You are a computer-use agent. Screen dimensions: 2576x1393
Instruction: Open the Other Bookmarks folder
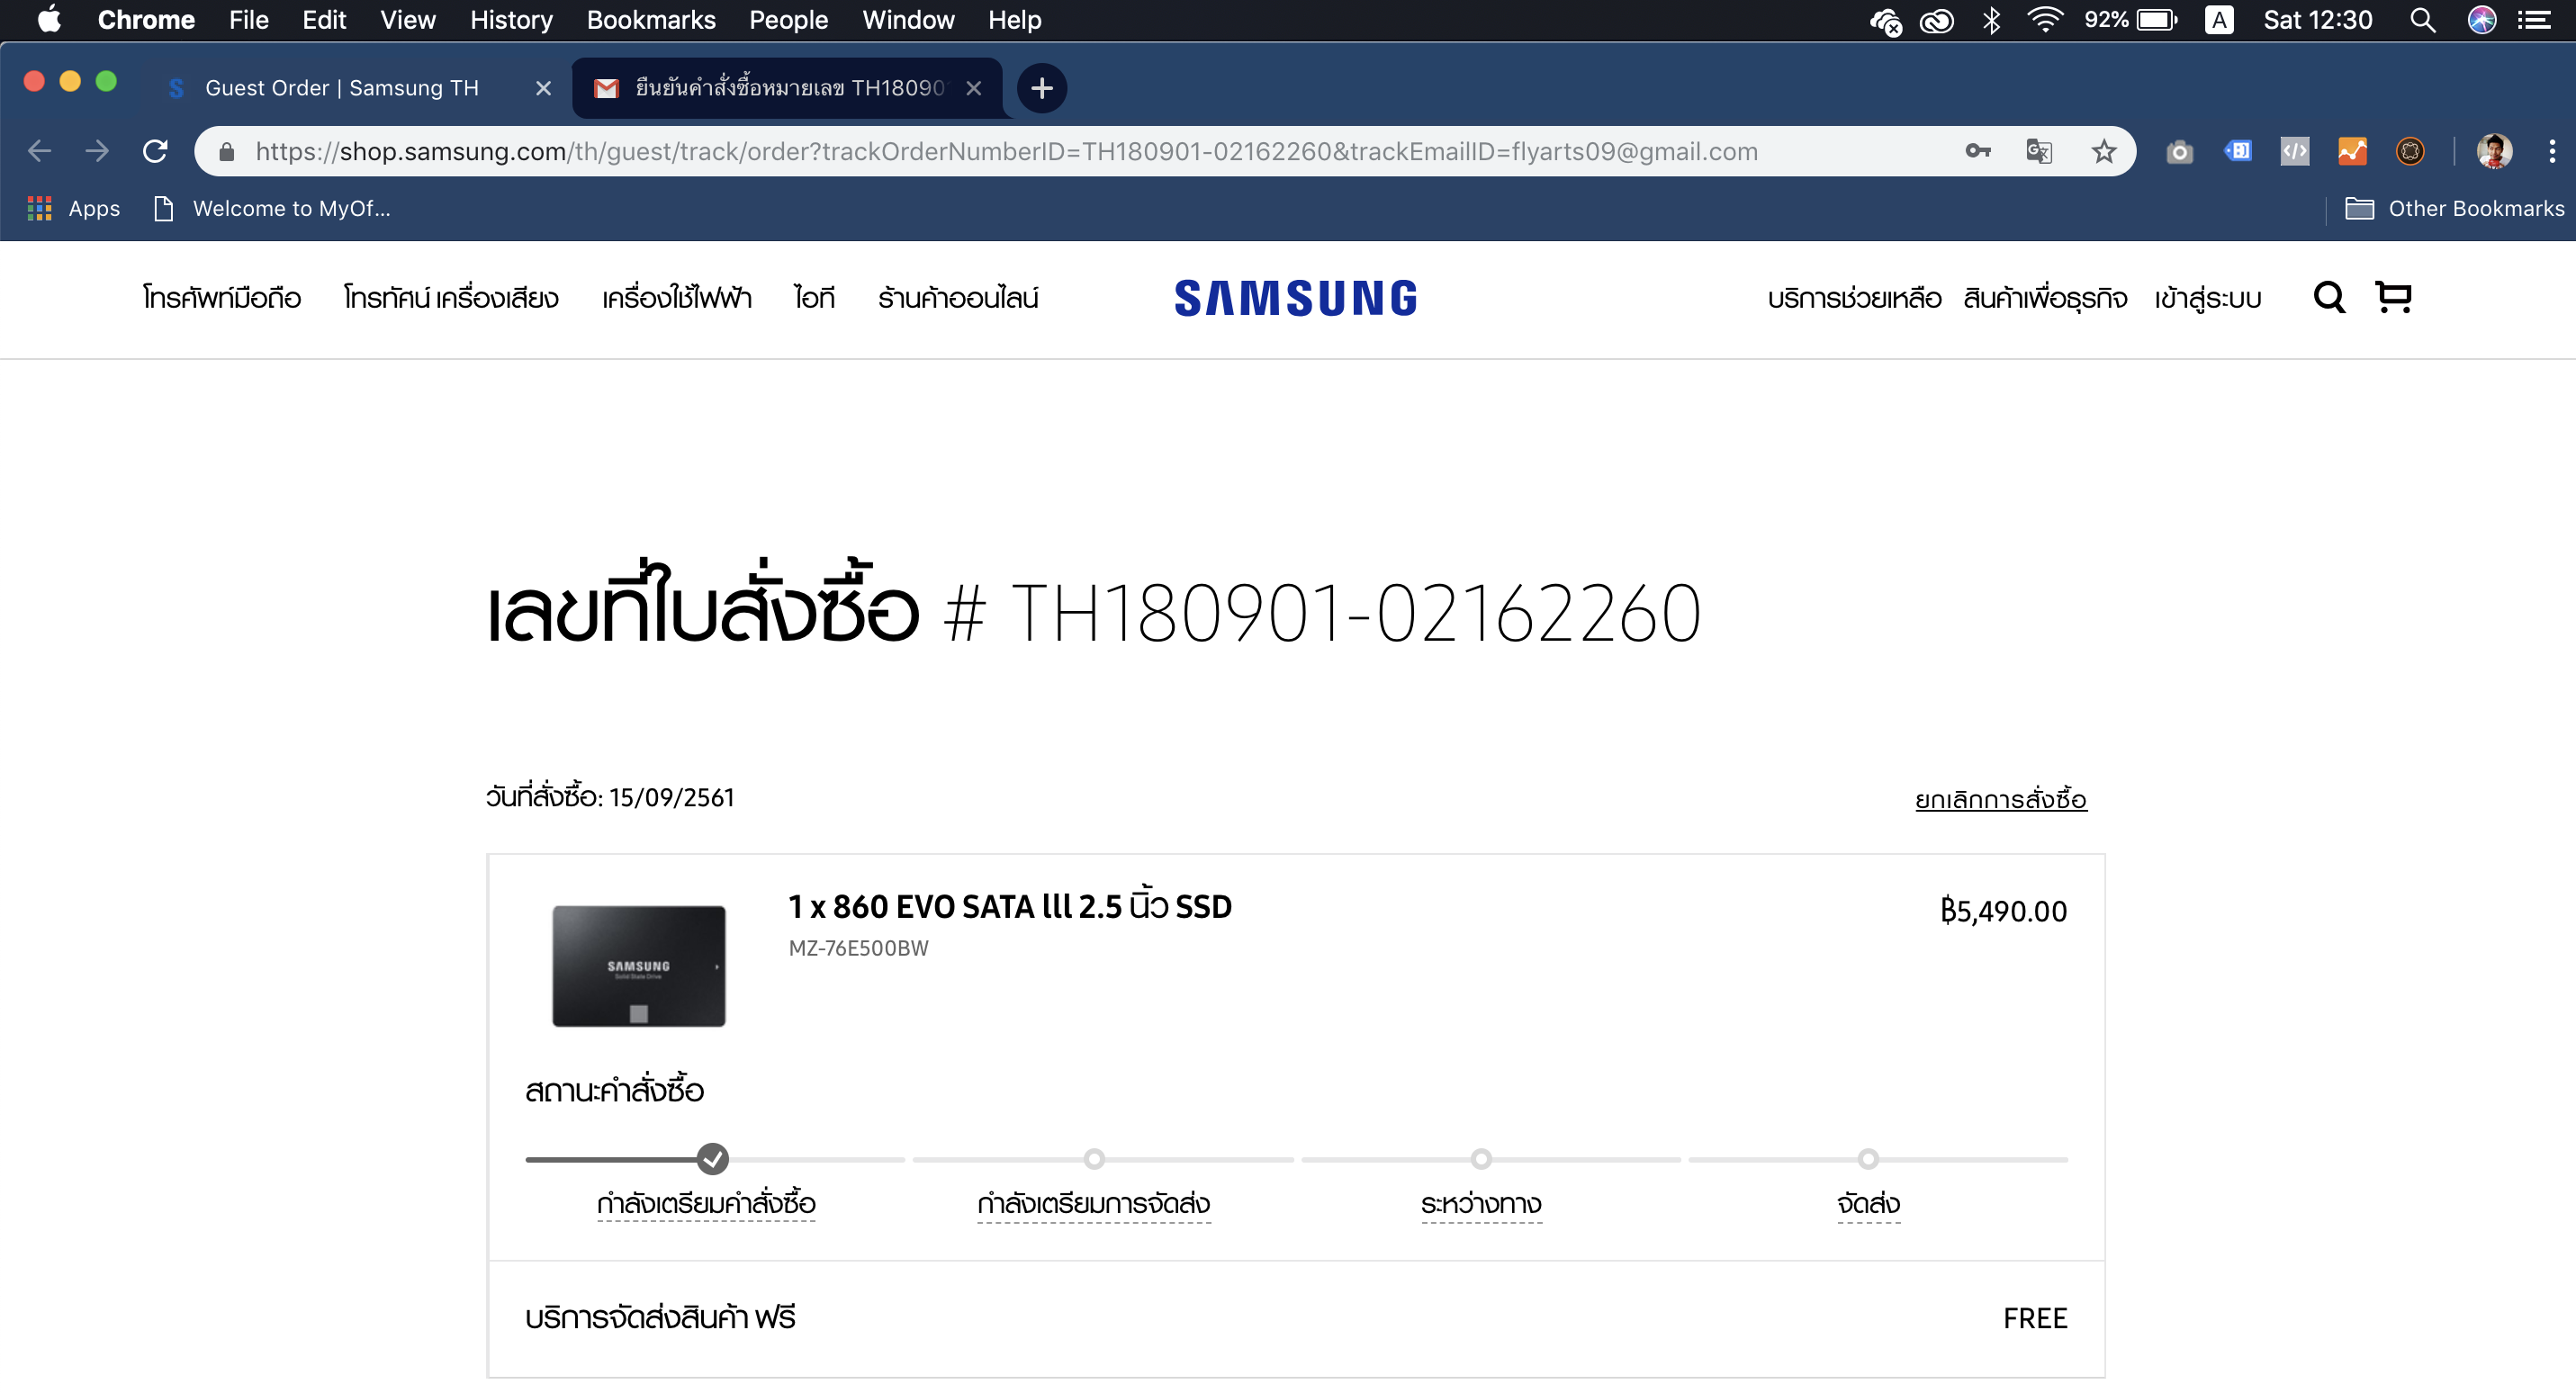pos(2455,208)
